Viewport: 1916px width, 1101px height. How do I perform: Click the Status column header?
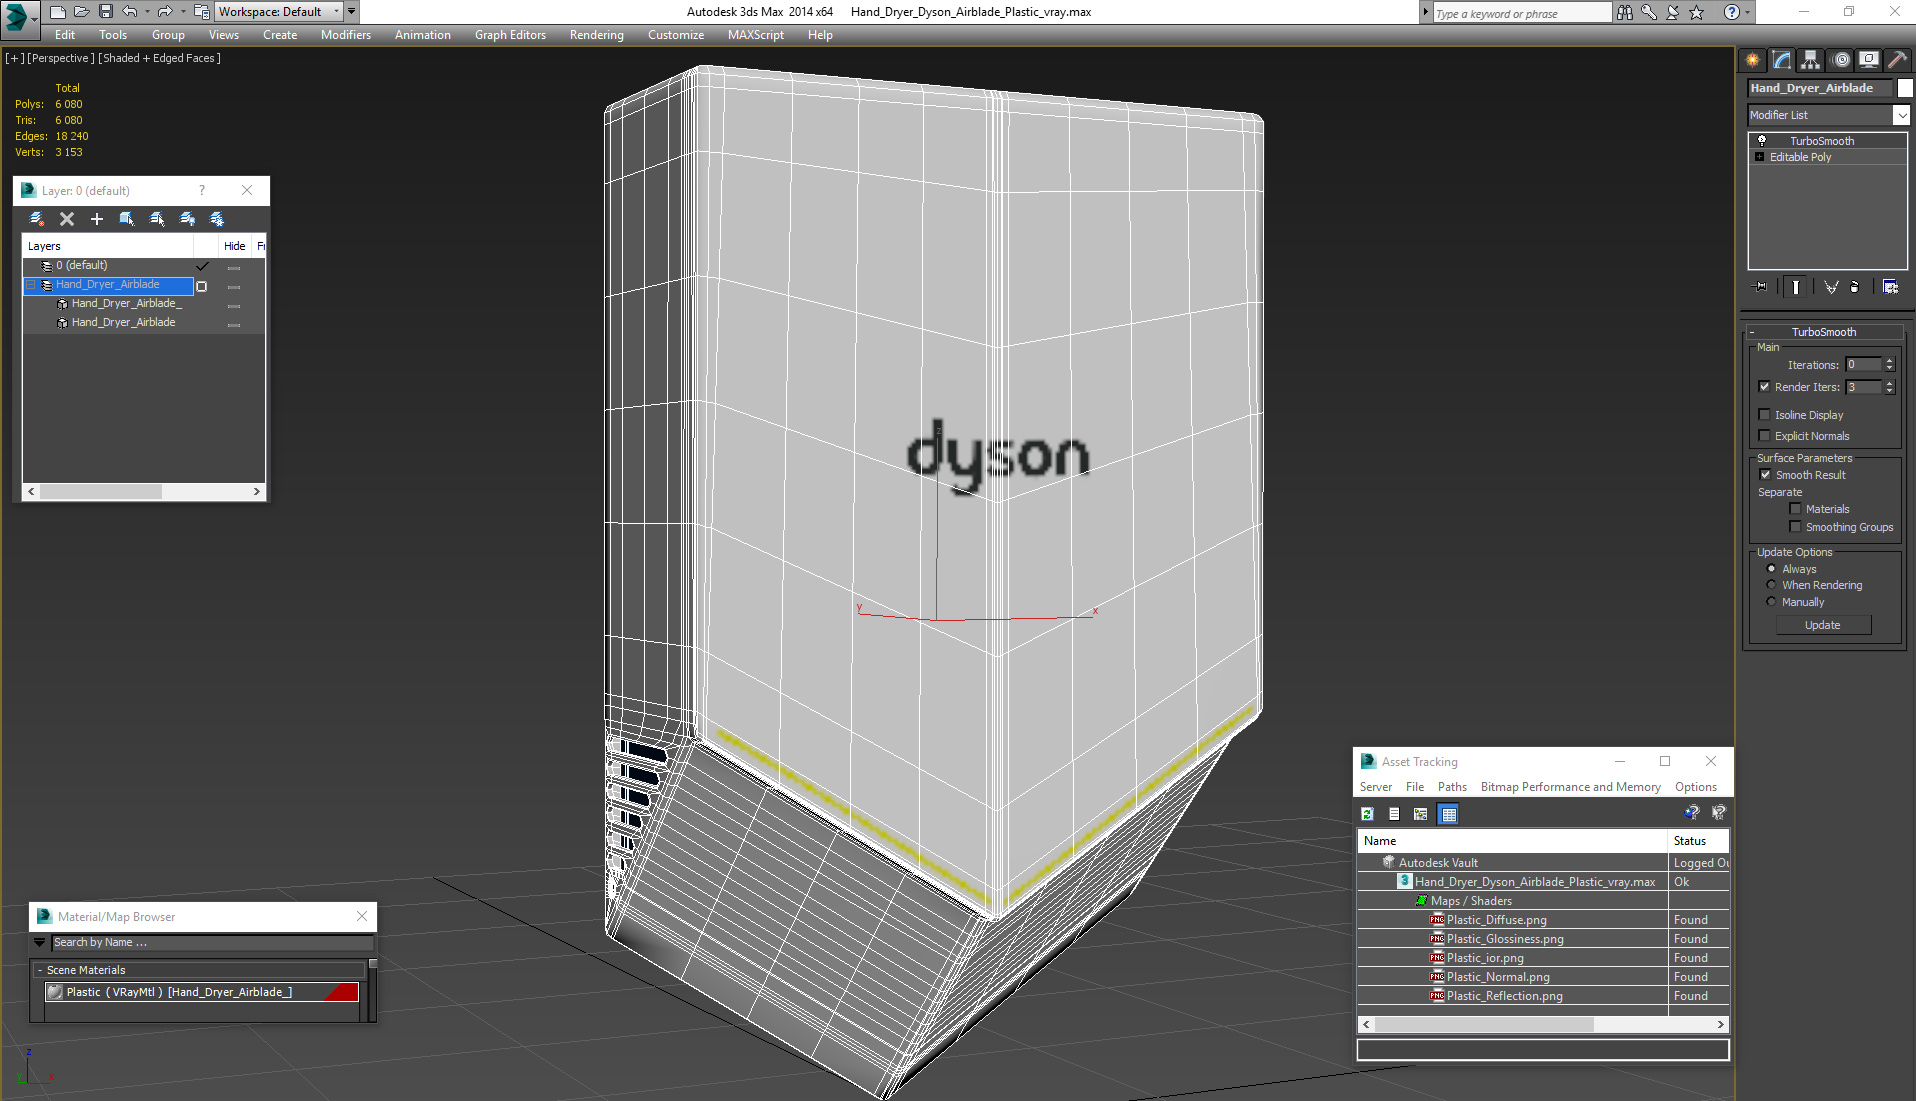(x=1697, y=841)
